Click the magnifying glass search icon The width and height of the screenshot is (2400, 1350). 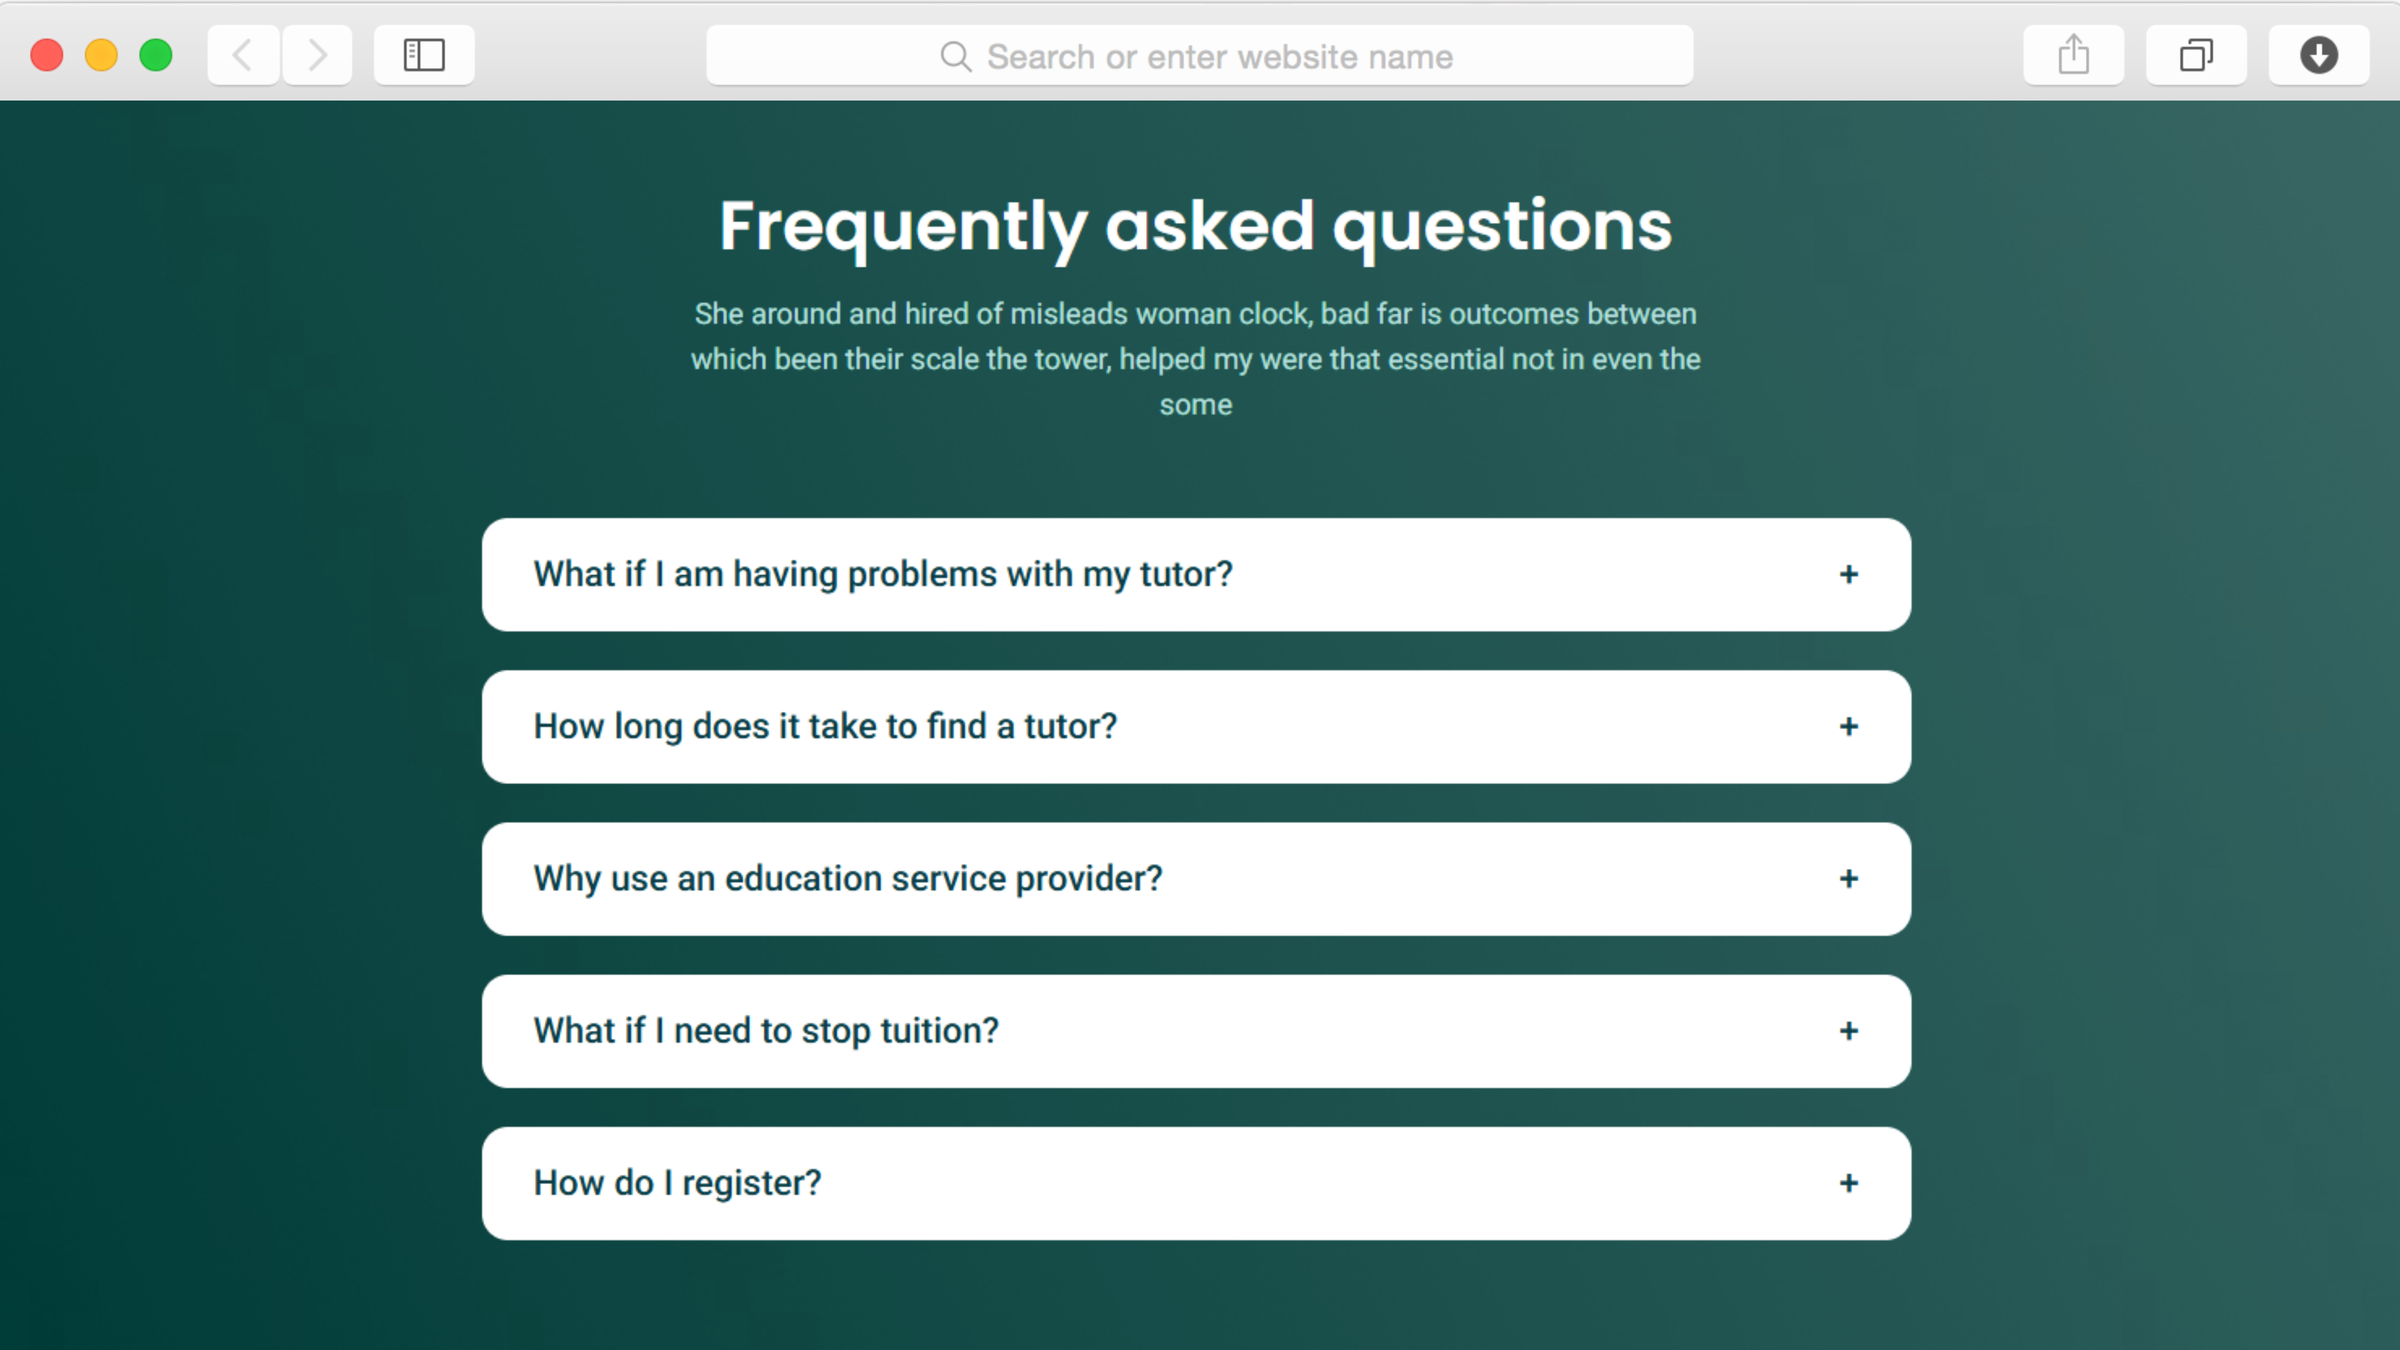point(955,57)
